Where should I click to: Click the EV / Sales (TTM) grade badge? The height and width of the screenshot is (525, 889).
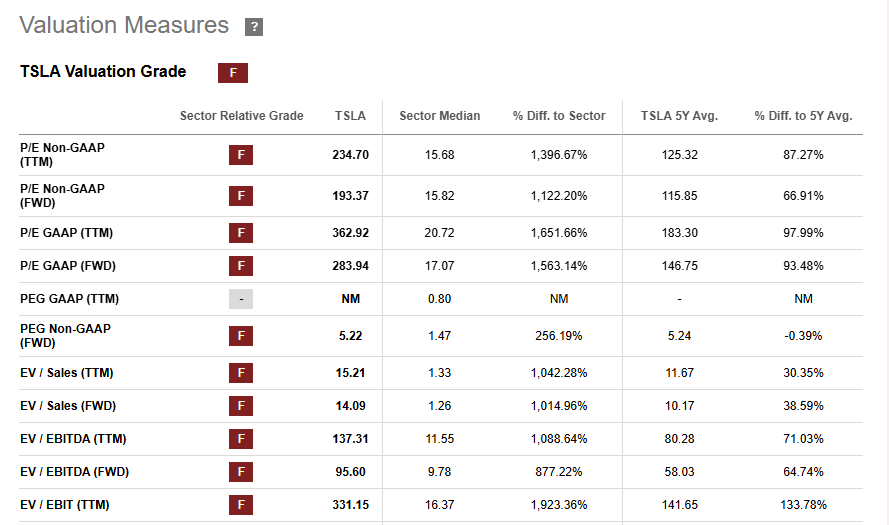(240, 373)
